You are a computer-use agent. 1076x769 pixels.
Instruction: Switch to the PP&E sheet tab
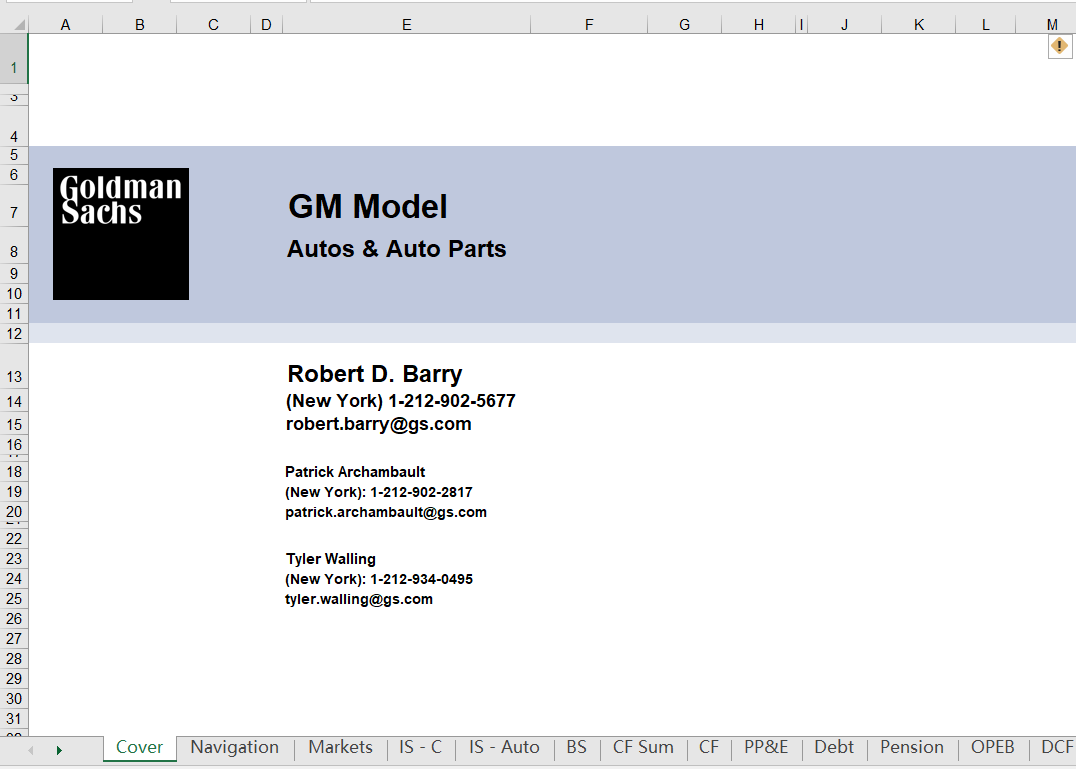click(766, 748)
